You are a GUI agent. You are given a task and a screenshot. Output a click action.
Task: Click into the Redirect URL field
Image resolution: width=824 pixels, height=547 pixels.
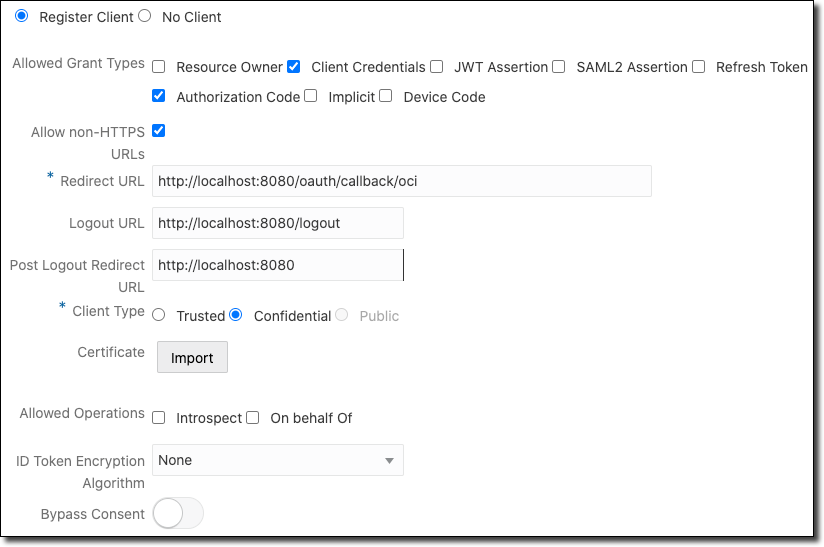(402, 181)
